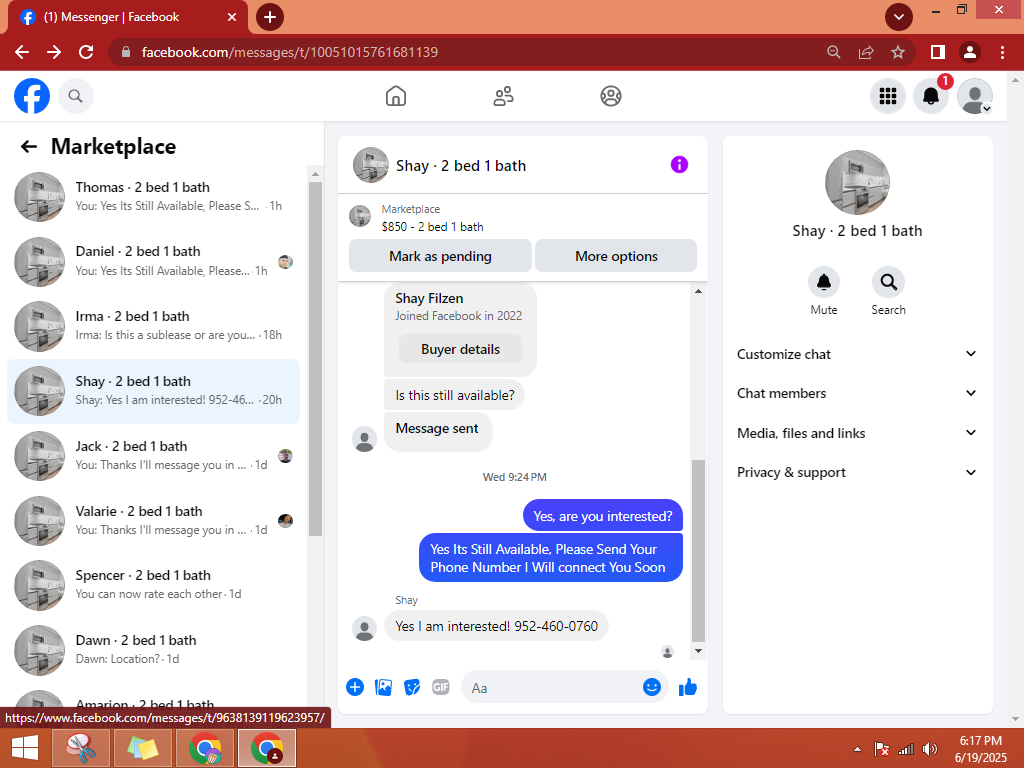Click the back arrow beside Marketplace
1024x768 pixels.
29,146
